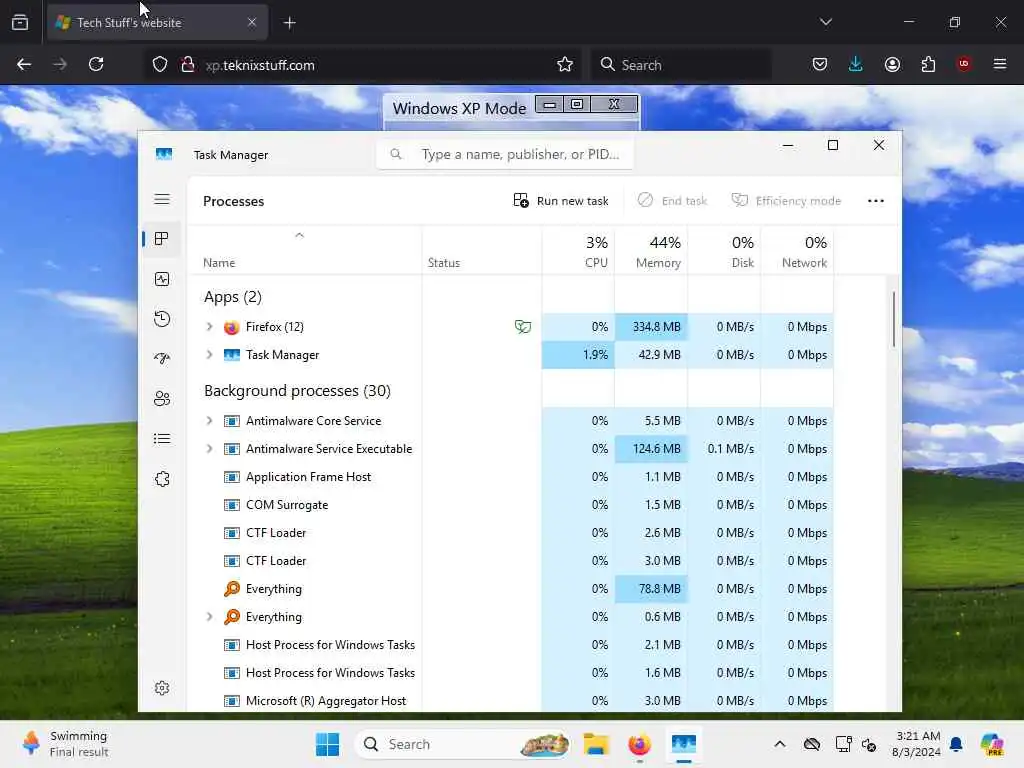
Task: Click the Firefox bookmark star icon
Action: pyautogui.click(x=565, y=65)
